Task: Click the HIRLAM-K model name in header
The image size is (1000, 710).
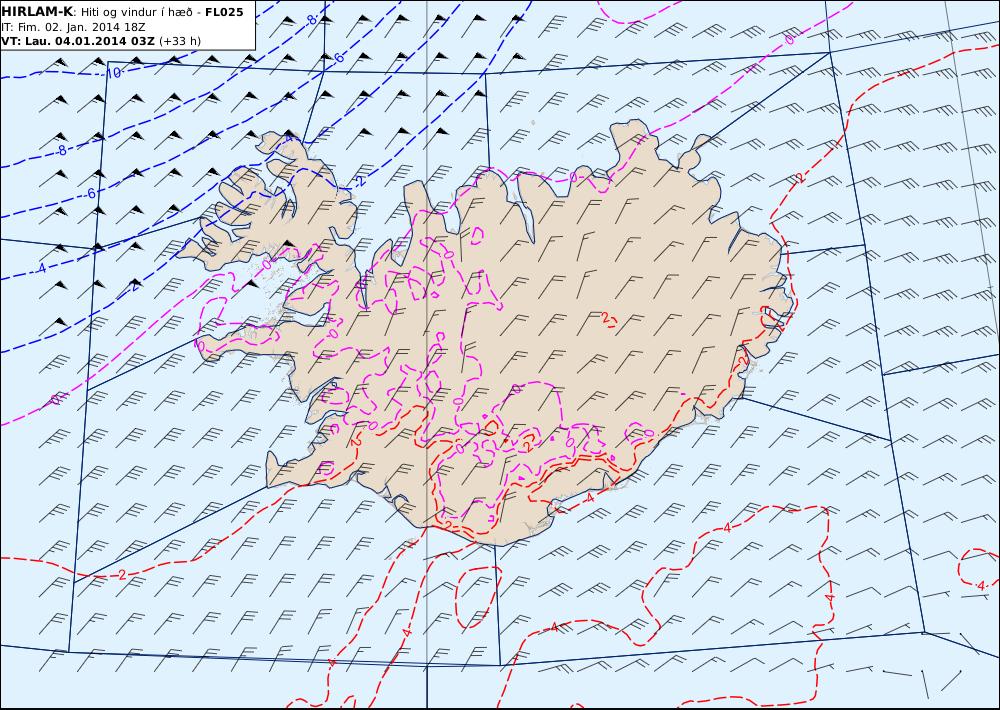Action: click(38, 11)
